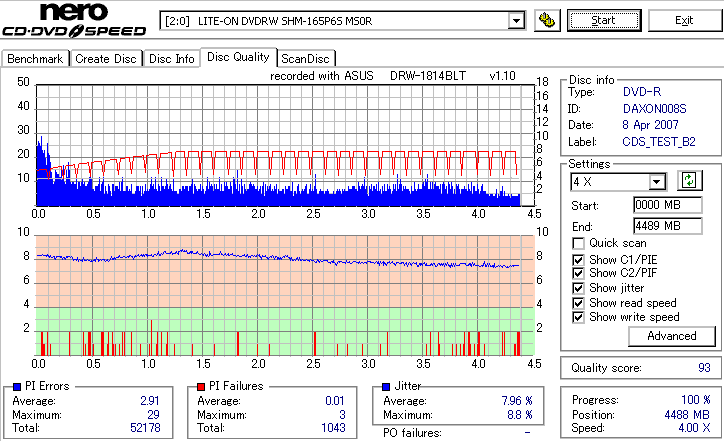724x441 pixels.
Task: Switch to the ScanDisc tab
Action: tap(305, 59)
